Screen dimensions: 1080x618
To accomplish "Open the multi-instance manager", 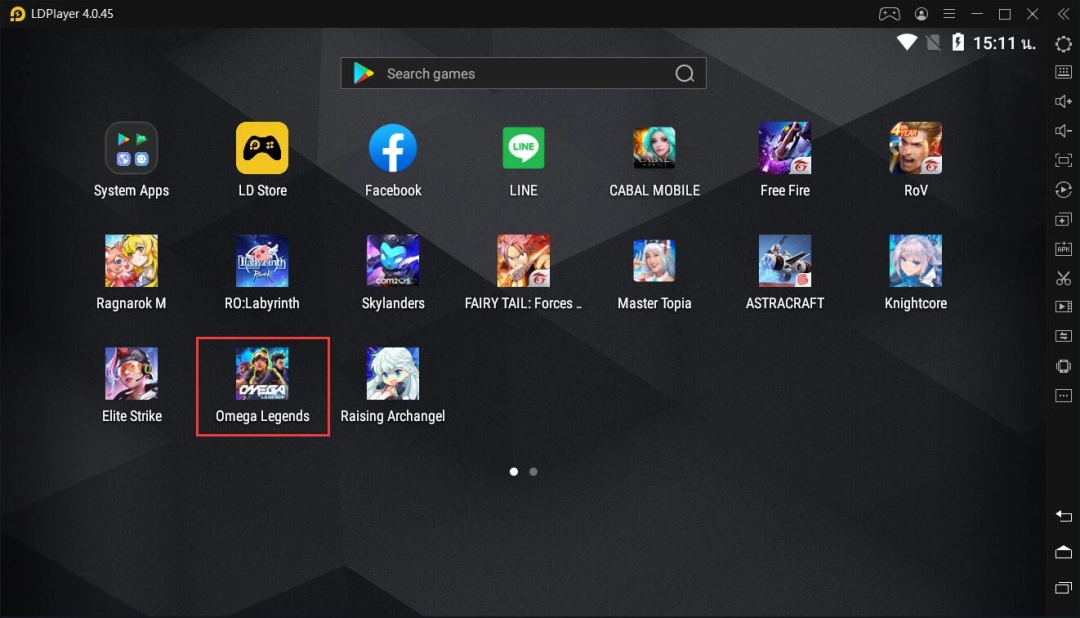I will [1063, 219].
